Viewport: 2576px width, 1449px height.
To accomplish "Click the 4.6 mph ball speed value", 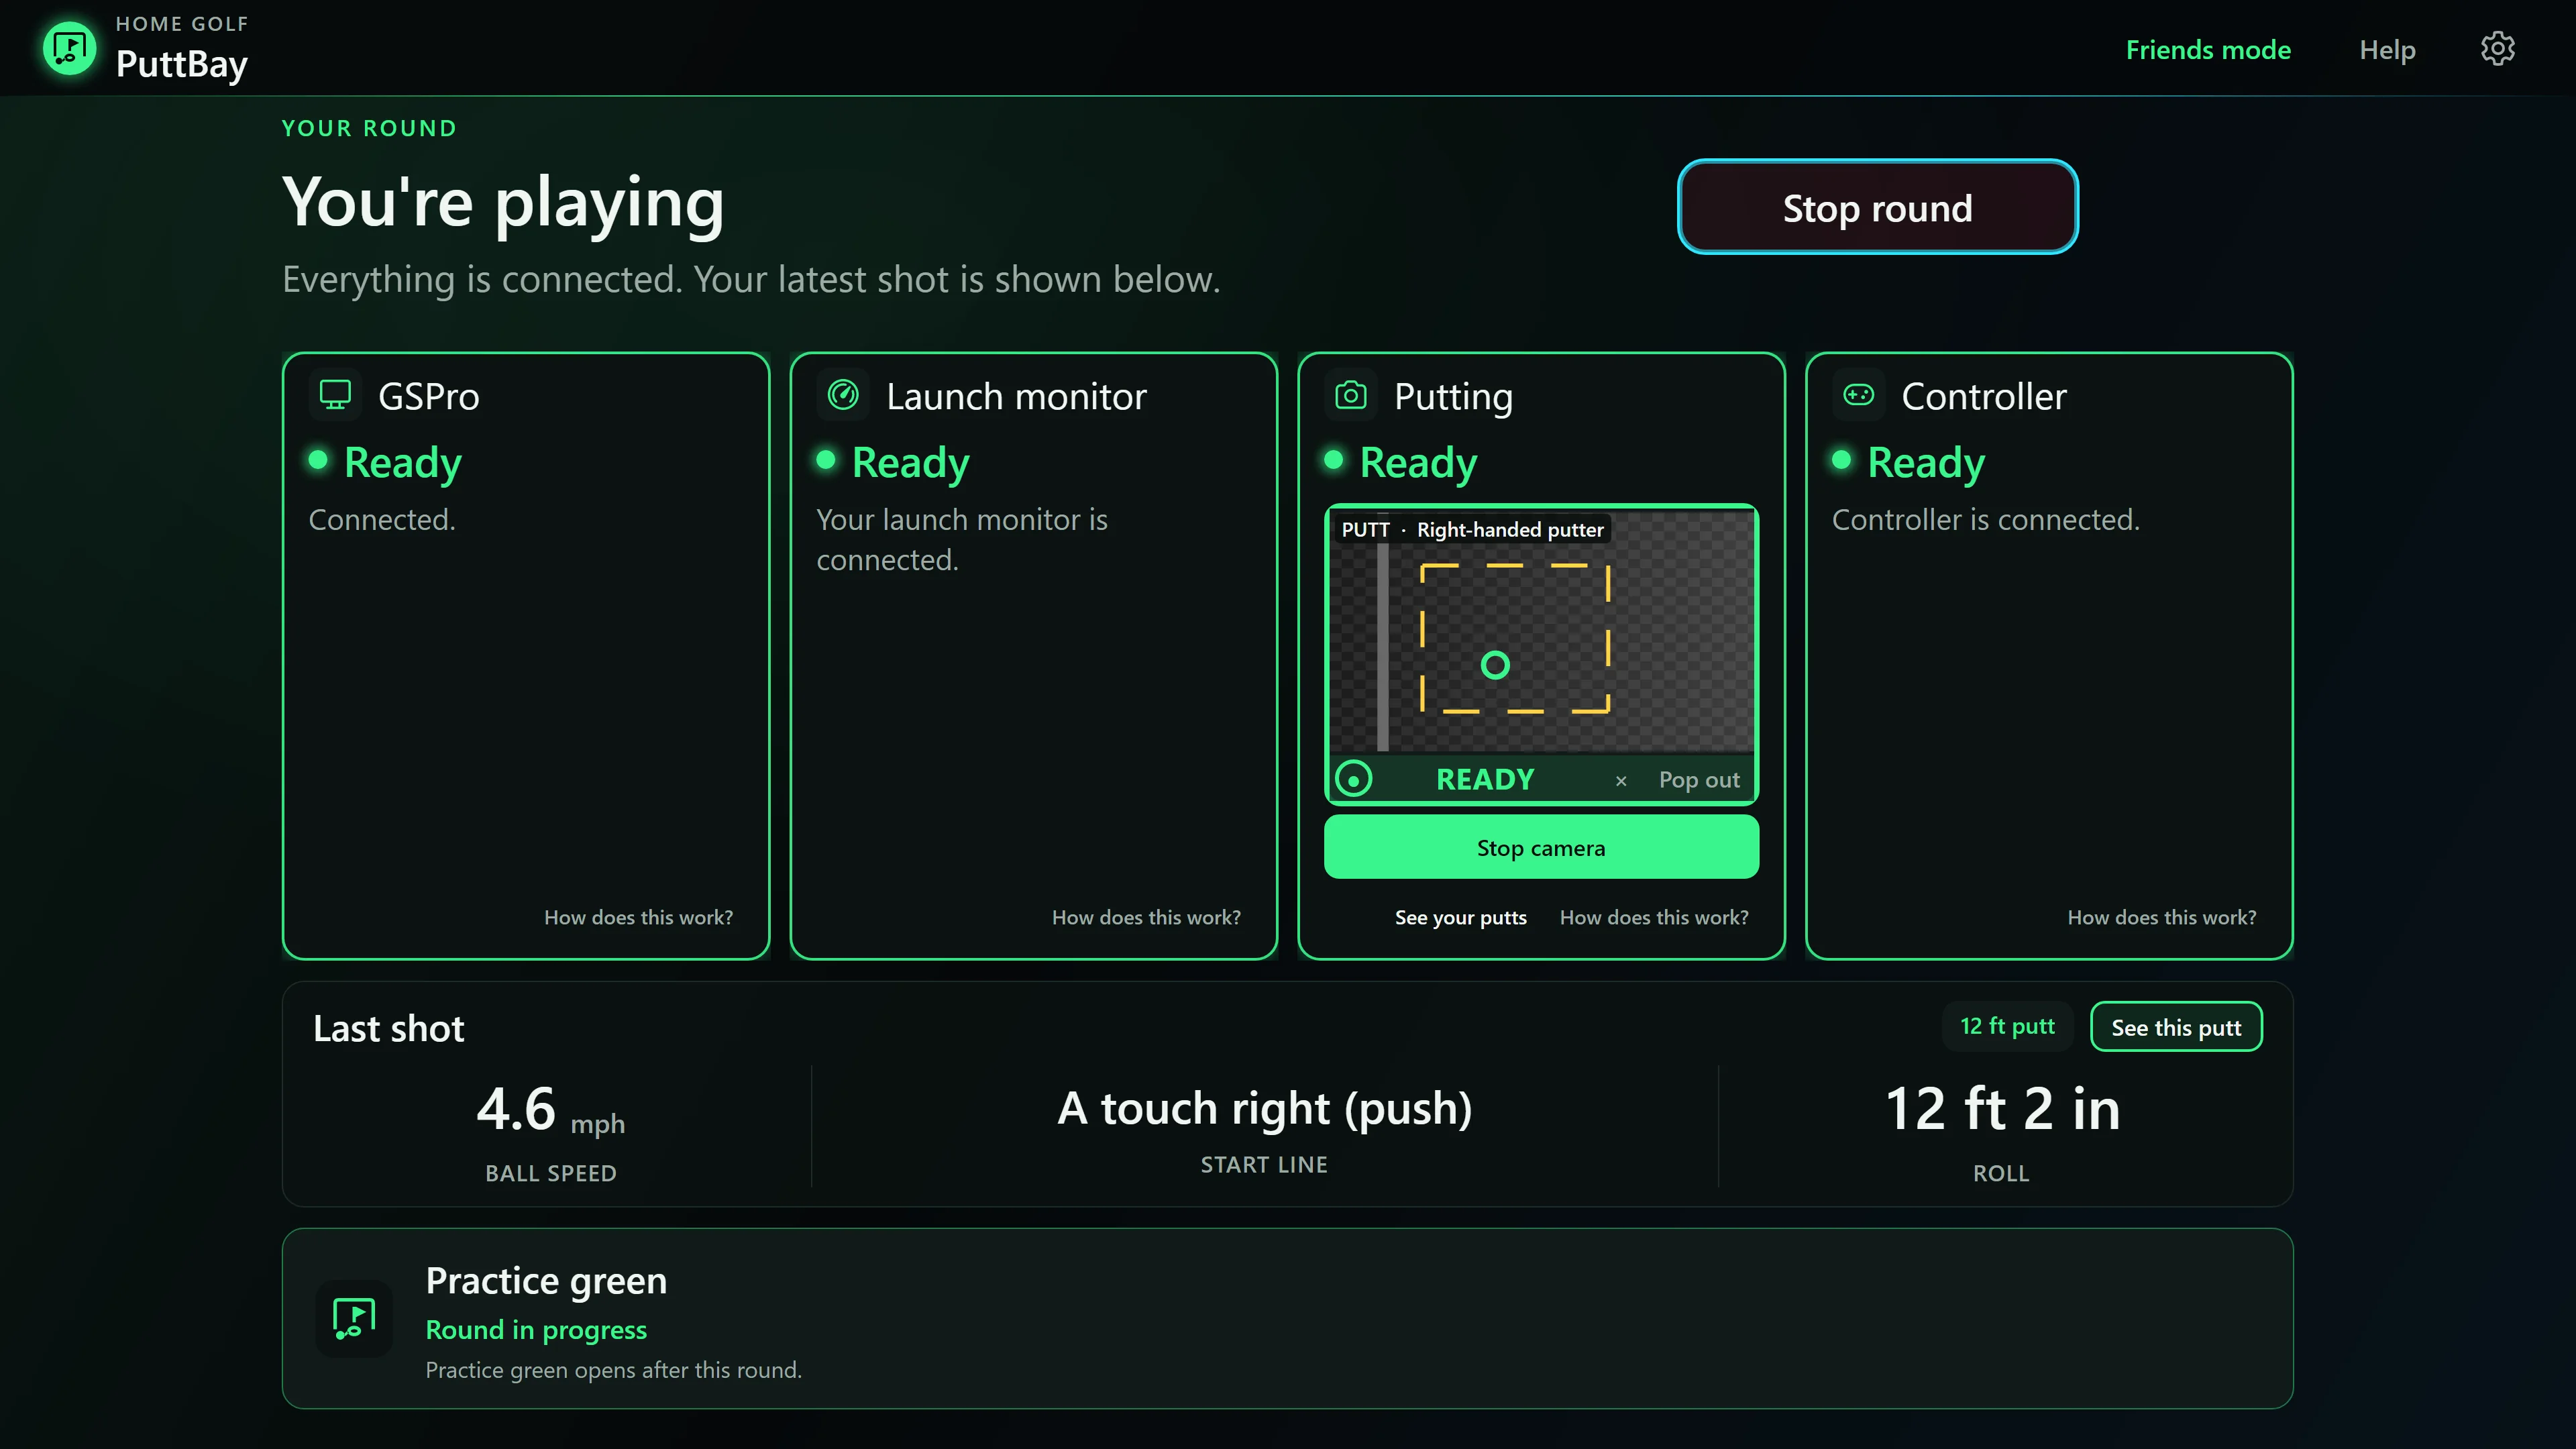I will coord(551,1109).
